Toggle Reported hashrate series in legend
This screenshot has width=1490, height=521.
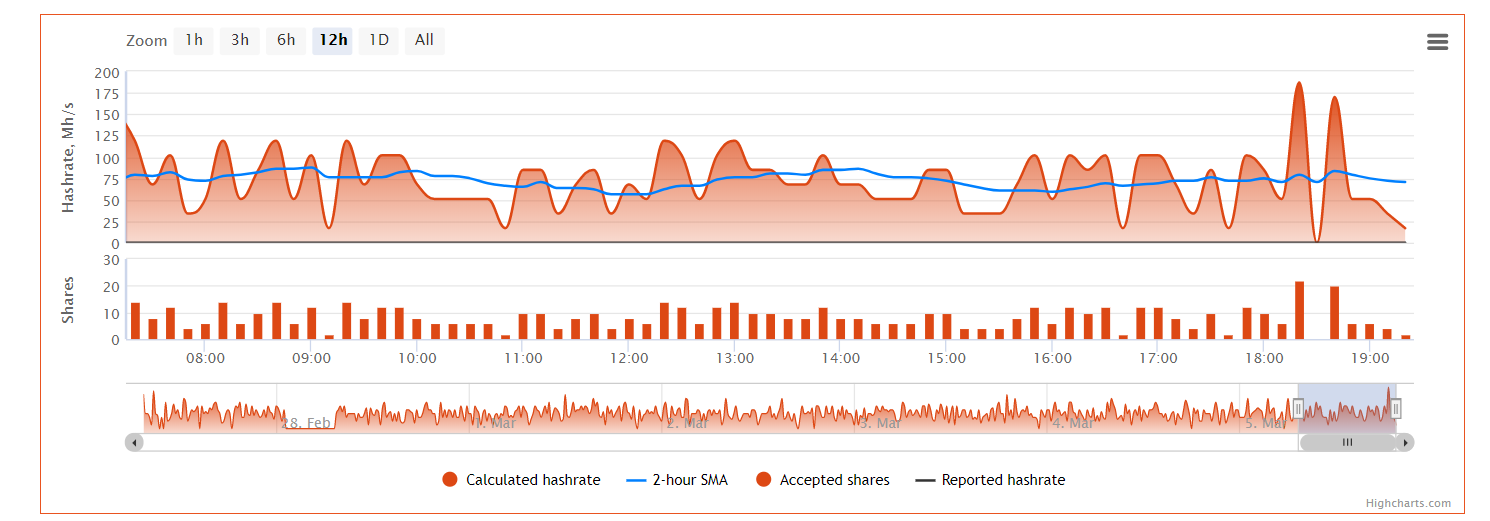pyautogui.click(x=990, y=480)
